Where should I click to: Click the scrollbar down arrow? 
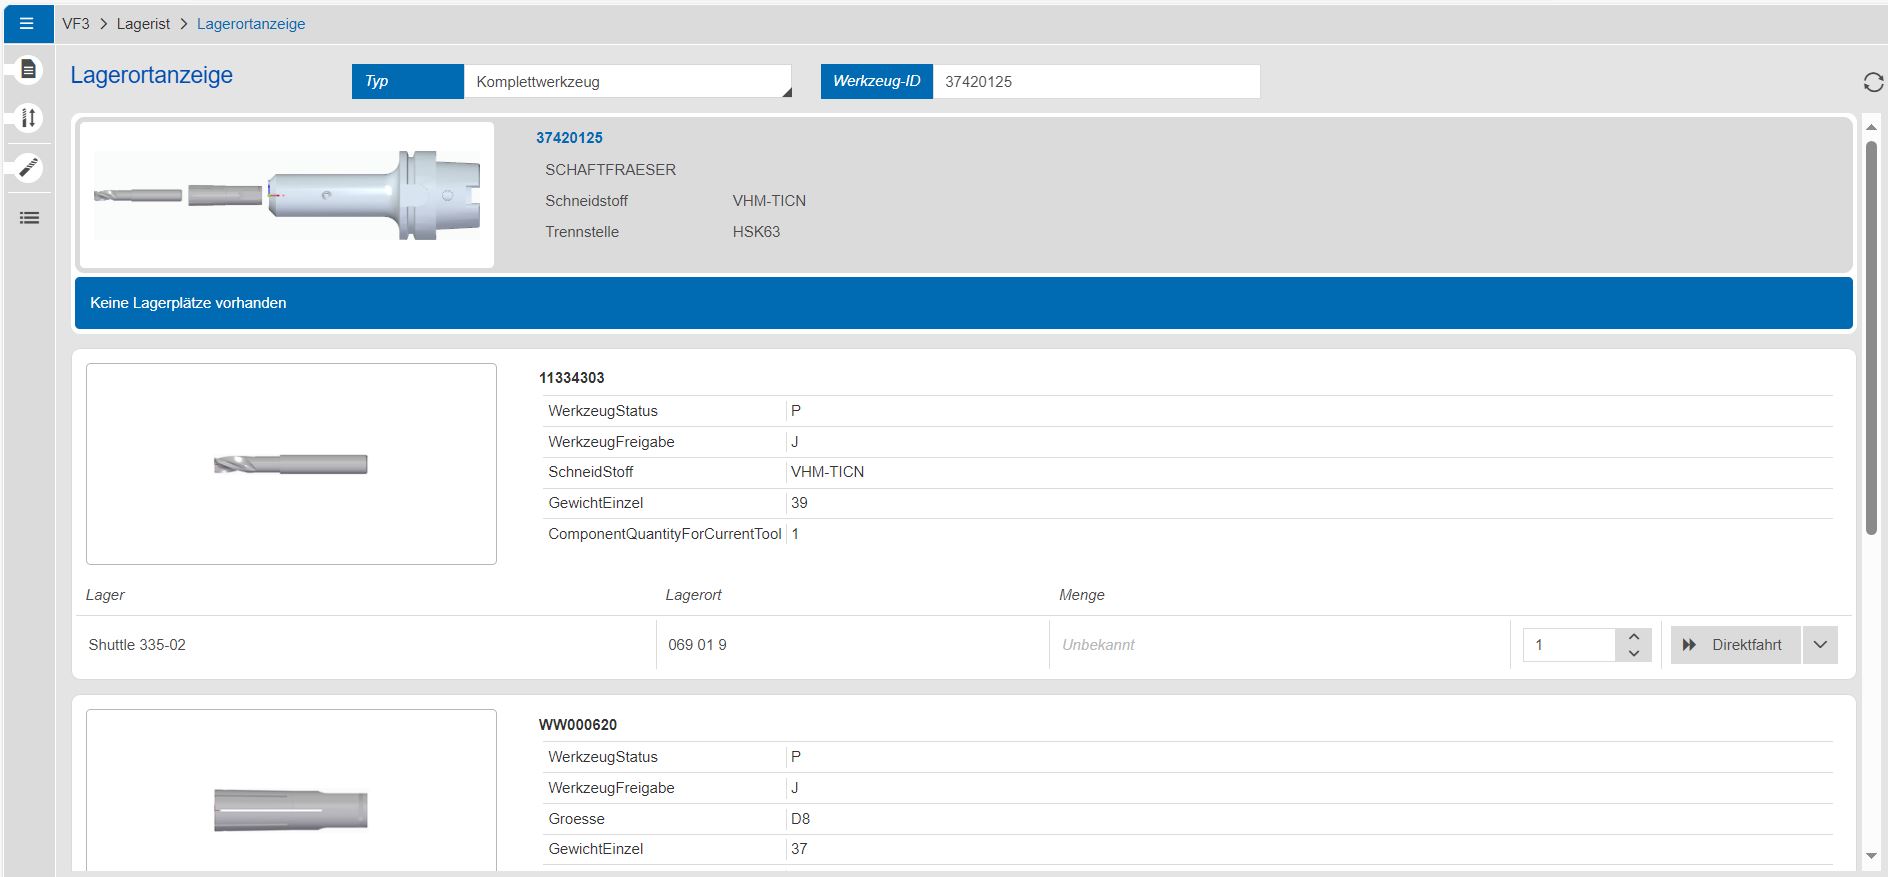(1871, 856)
